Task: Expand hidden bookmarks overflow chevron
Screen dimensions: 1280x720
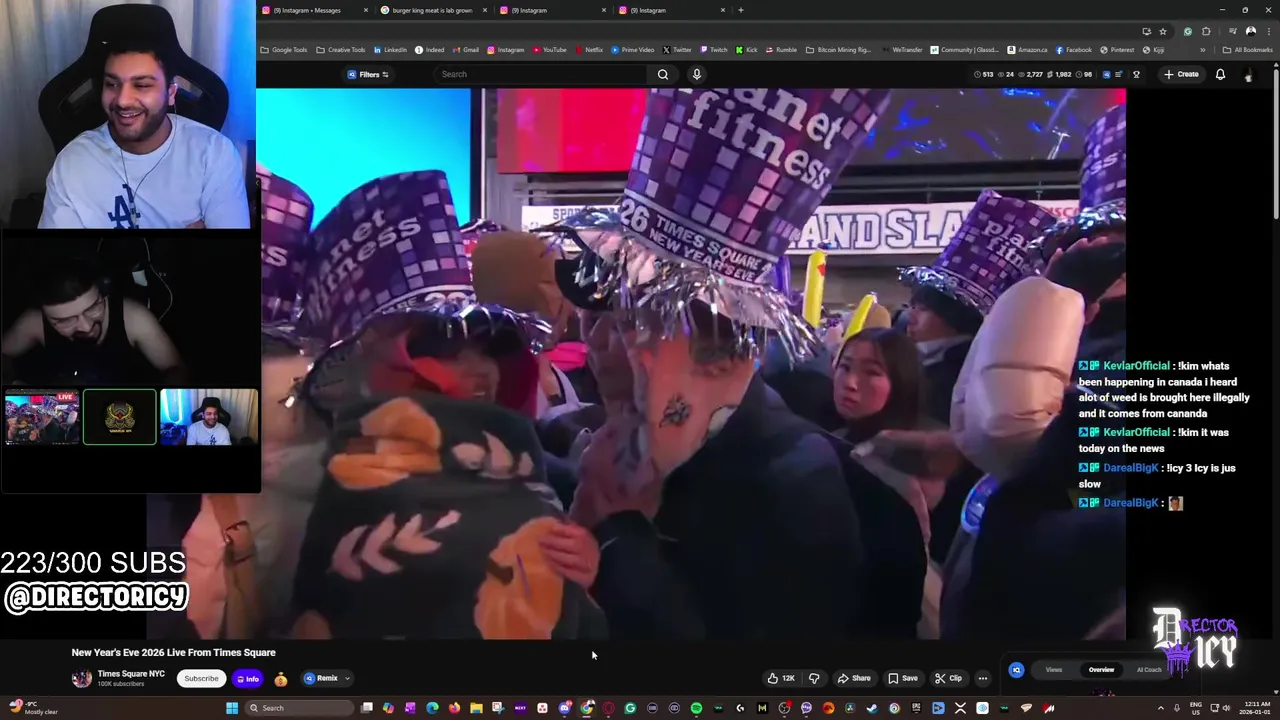Action: (1203, 50)
